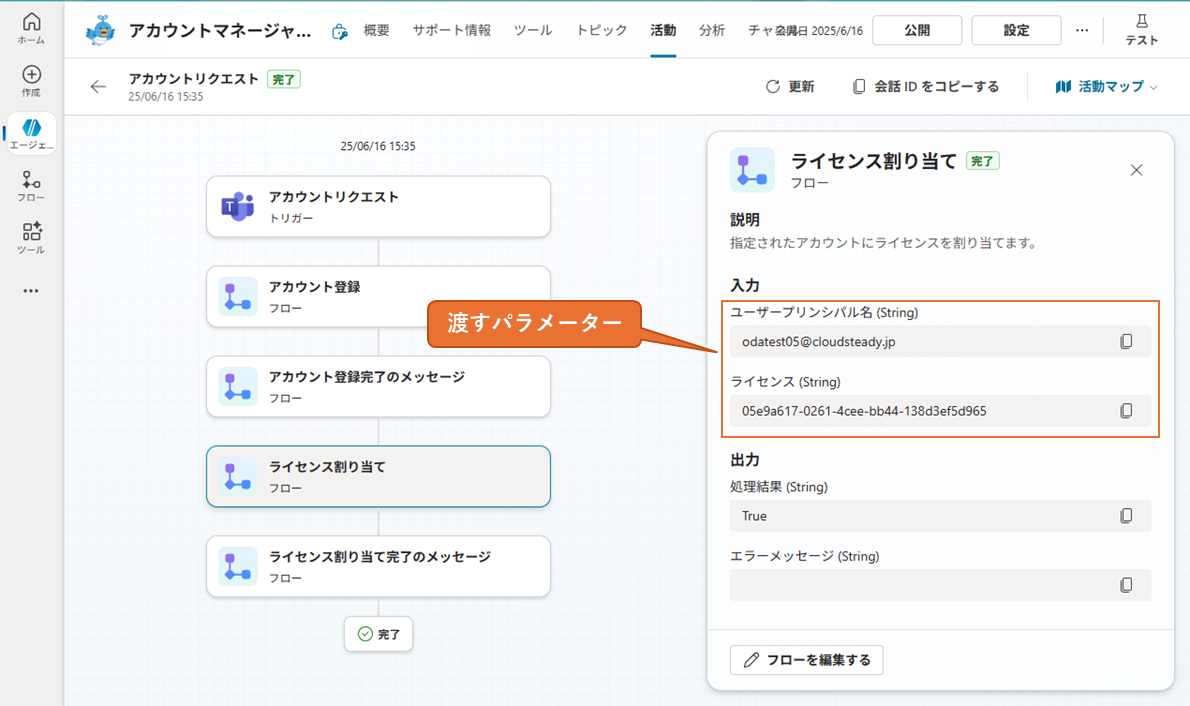Screen dimensions: 1190x706
Task: Expand the 活動マップ dropdown chevron
Action: pyautogui.click(x=1154, y=87)
